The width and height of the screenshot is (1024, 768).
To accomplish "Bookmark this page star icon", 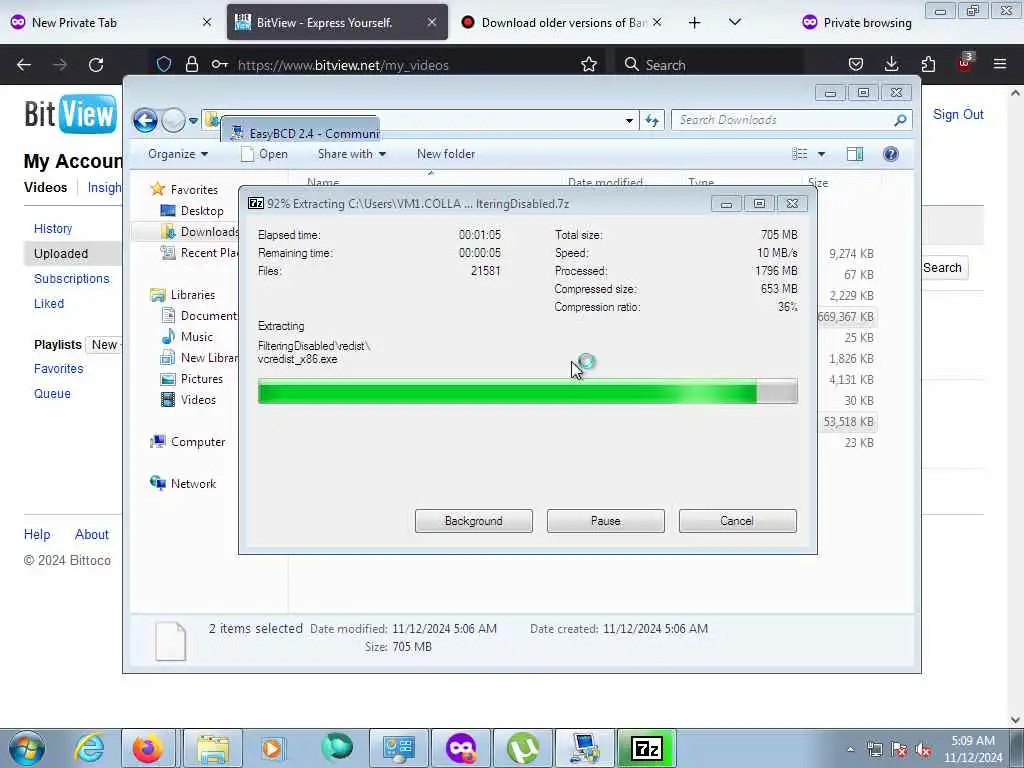I will click(x=588, y=64).
